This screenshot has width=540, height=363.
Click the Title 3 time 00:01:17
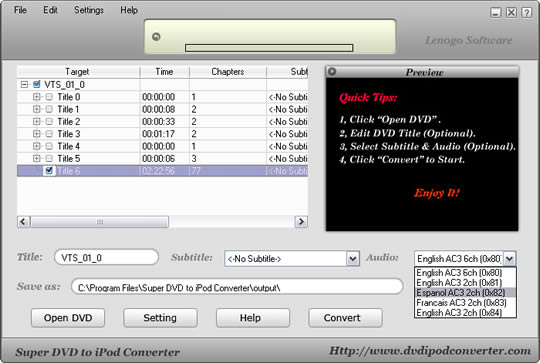pos(158,134)
